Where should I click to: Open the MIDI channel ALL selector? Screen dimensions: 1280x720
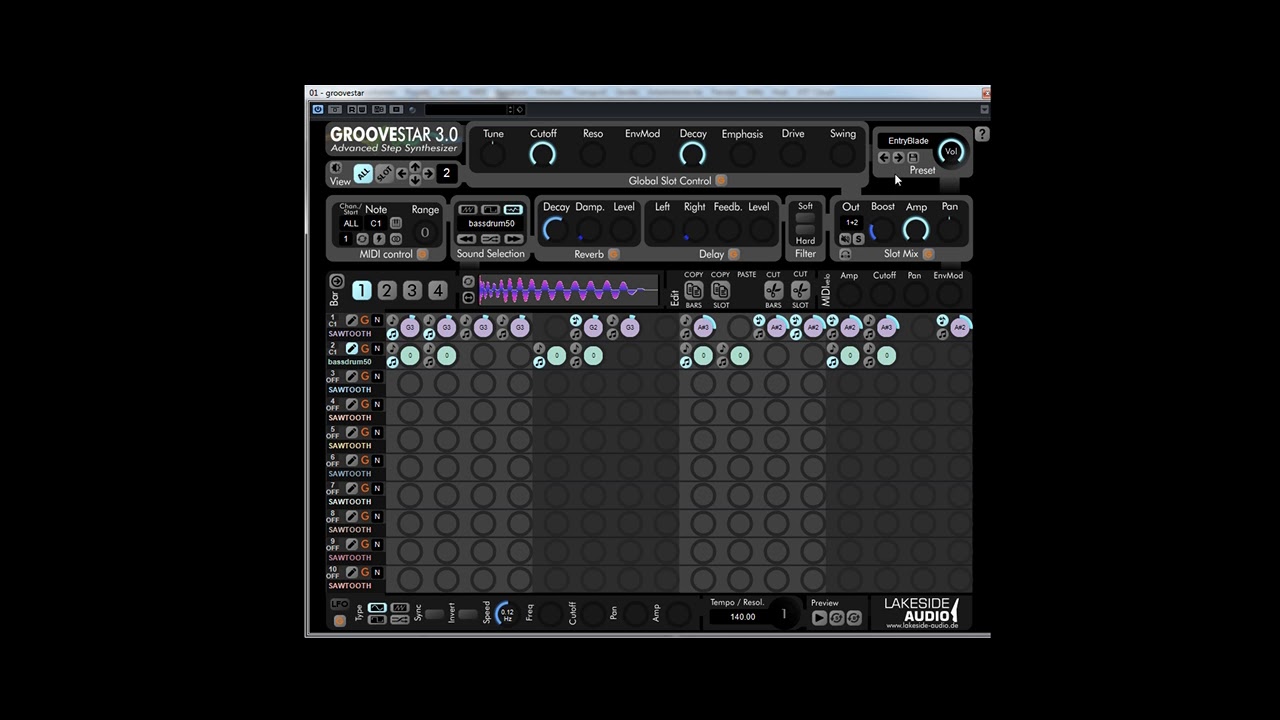coord(351,223)
